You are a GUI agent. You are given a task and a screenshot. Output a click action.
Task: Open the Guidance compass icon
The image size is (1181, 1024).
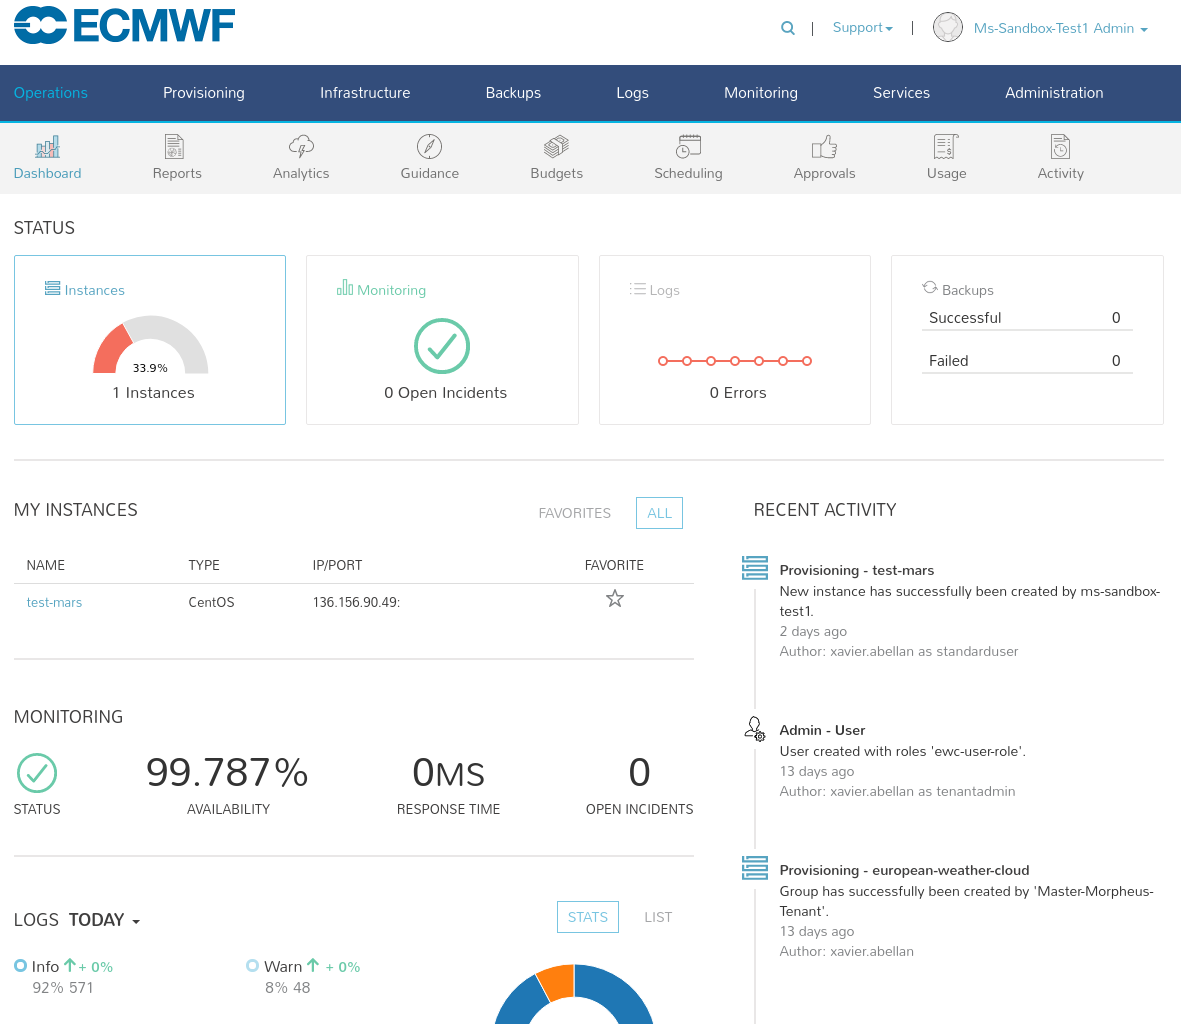click(x=429, y=146)
